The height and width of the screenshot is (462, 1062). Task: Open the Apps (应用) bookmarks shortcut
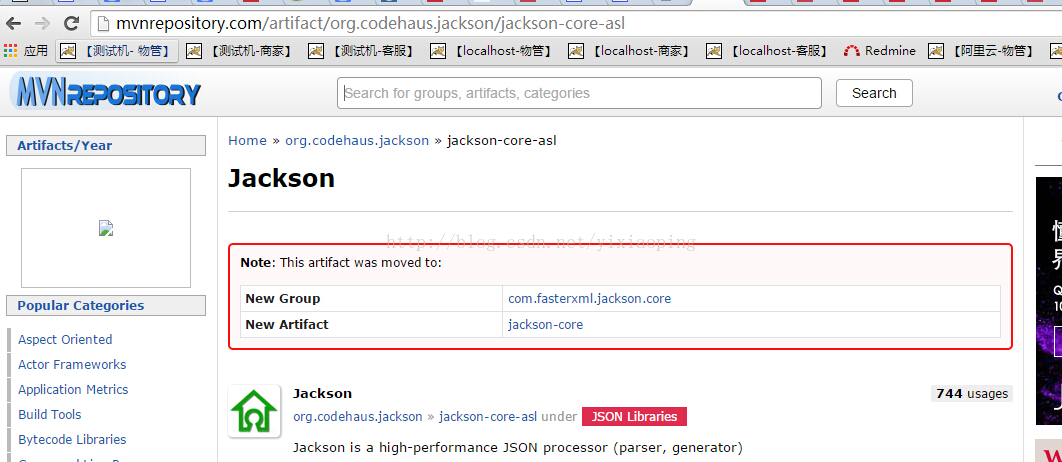pos(26,51)
